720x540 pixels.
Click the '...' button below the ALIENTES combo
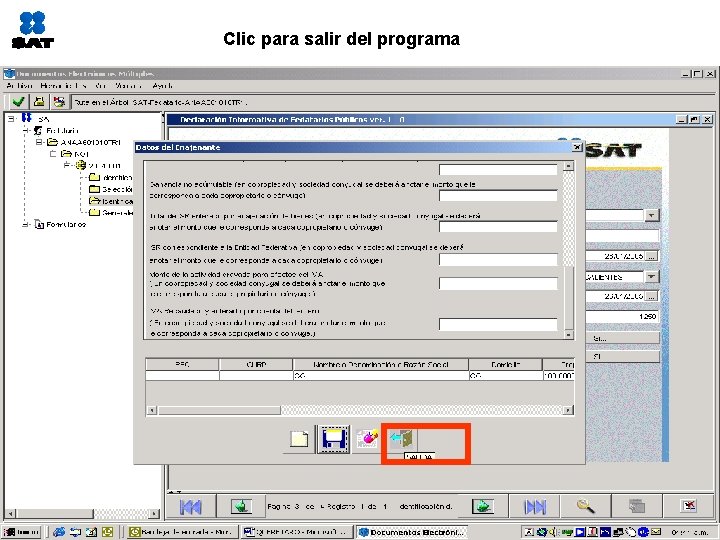(652, 296)
